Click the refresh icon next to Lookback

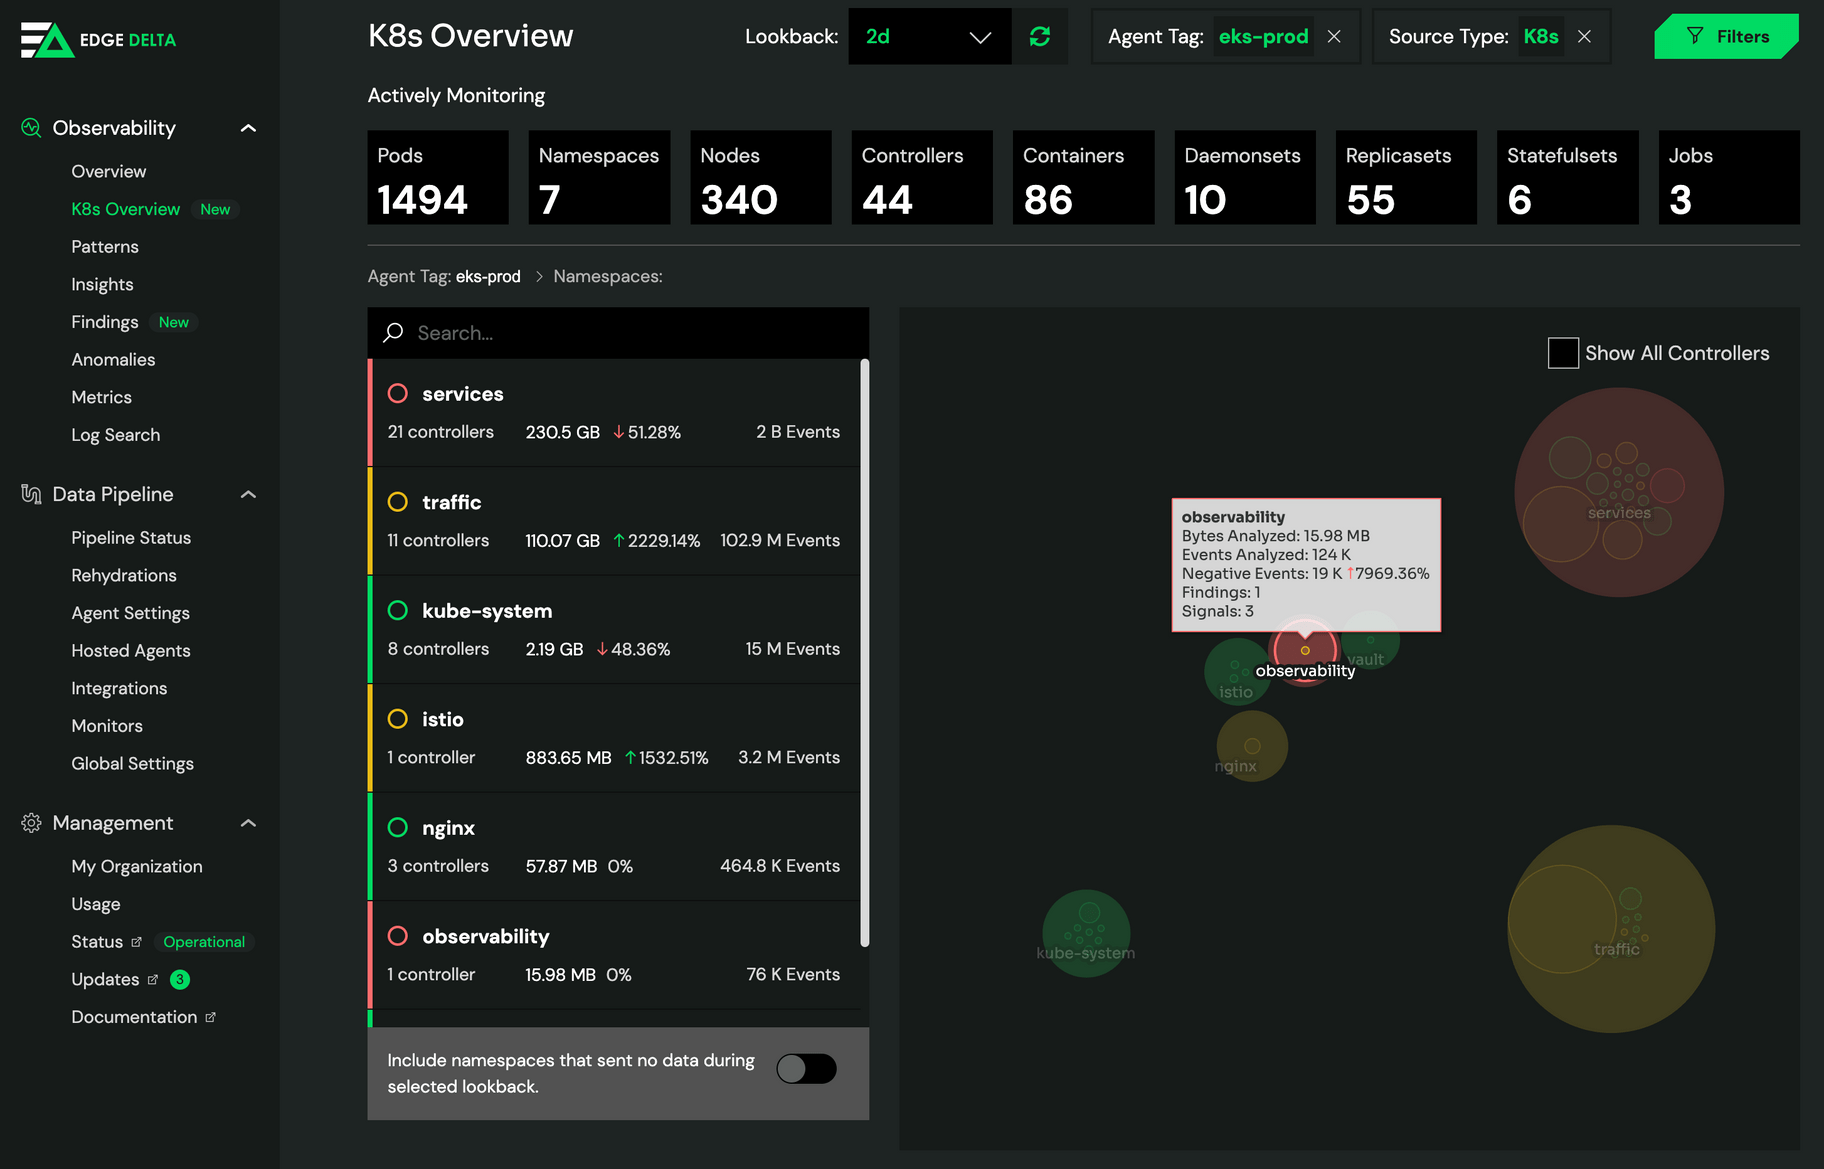[1040, 37]
